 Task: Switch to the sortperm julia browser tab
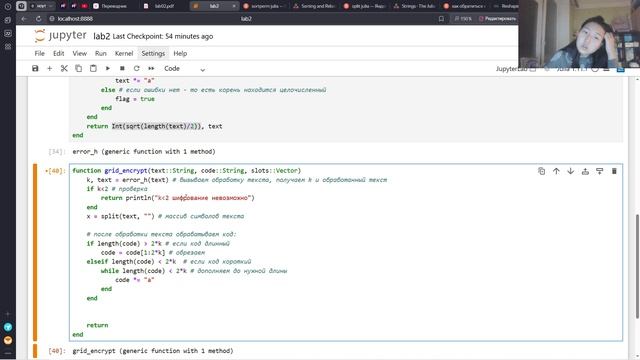(x=263, y=6)
